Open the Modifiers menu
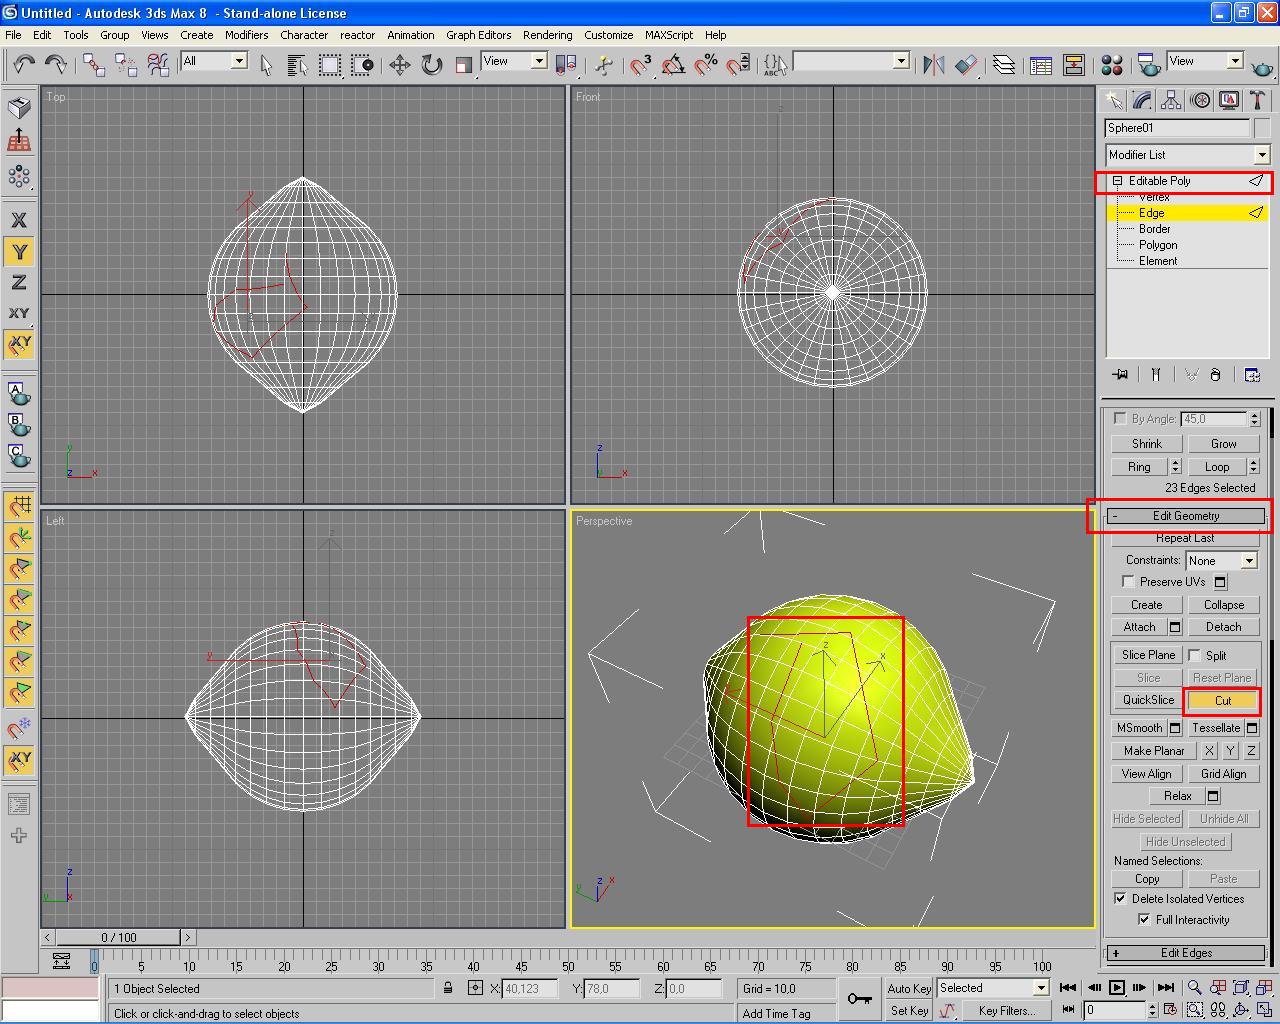The height and width of the screenshot is (1024, 1280). (x=246, y=35)
